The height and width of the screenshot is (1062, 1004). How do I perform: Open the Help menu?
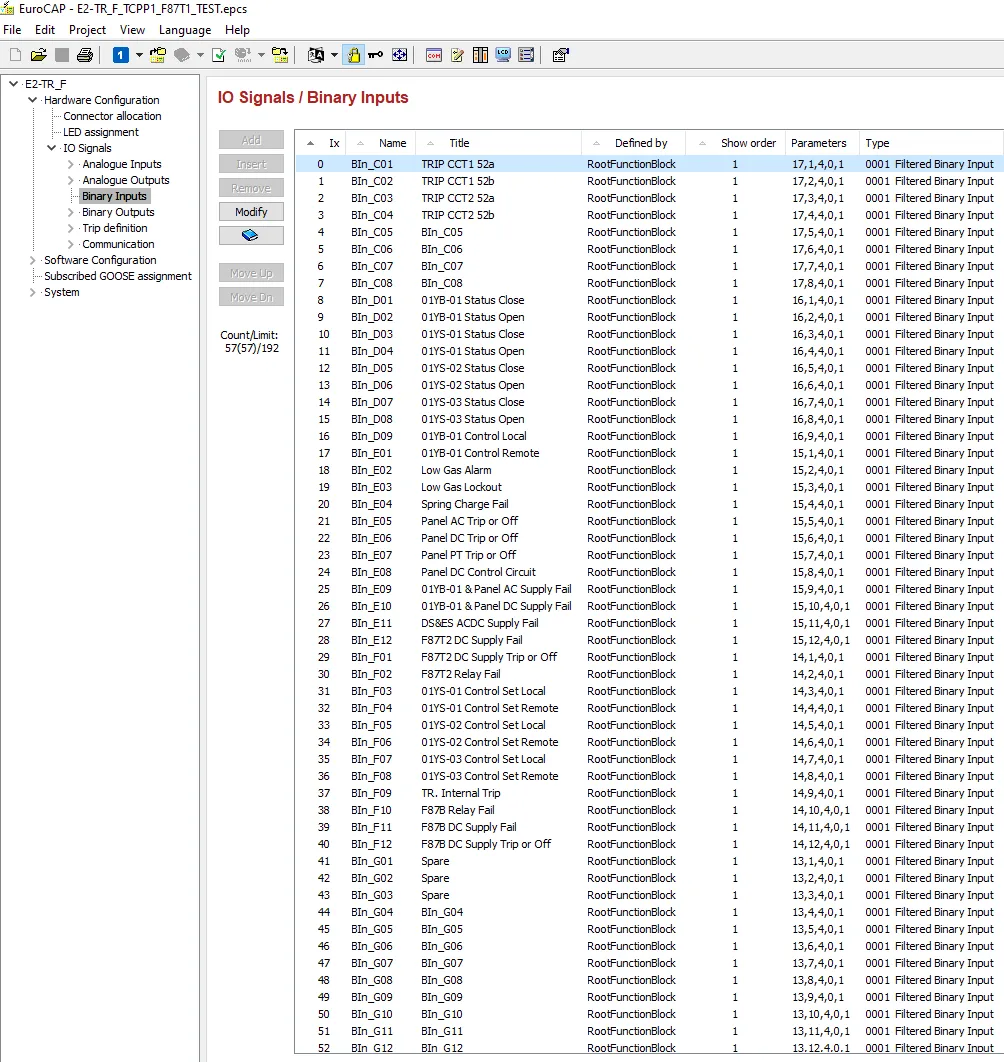coord(237,30)
